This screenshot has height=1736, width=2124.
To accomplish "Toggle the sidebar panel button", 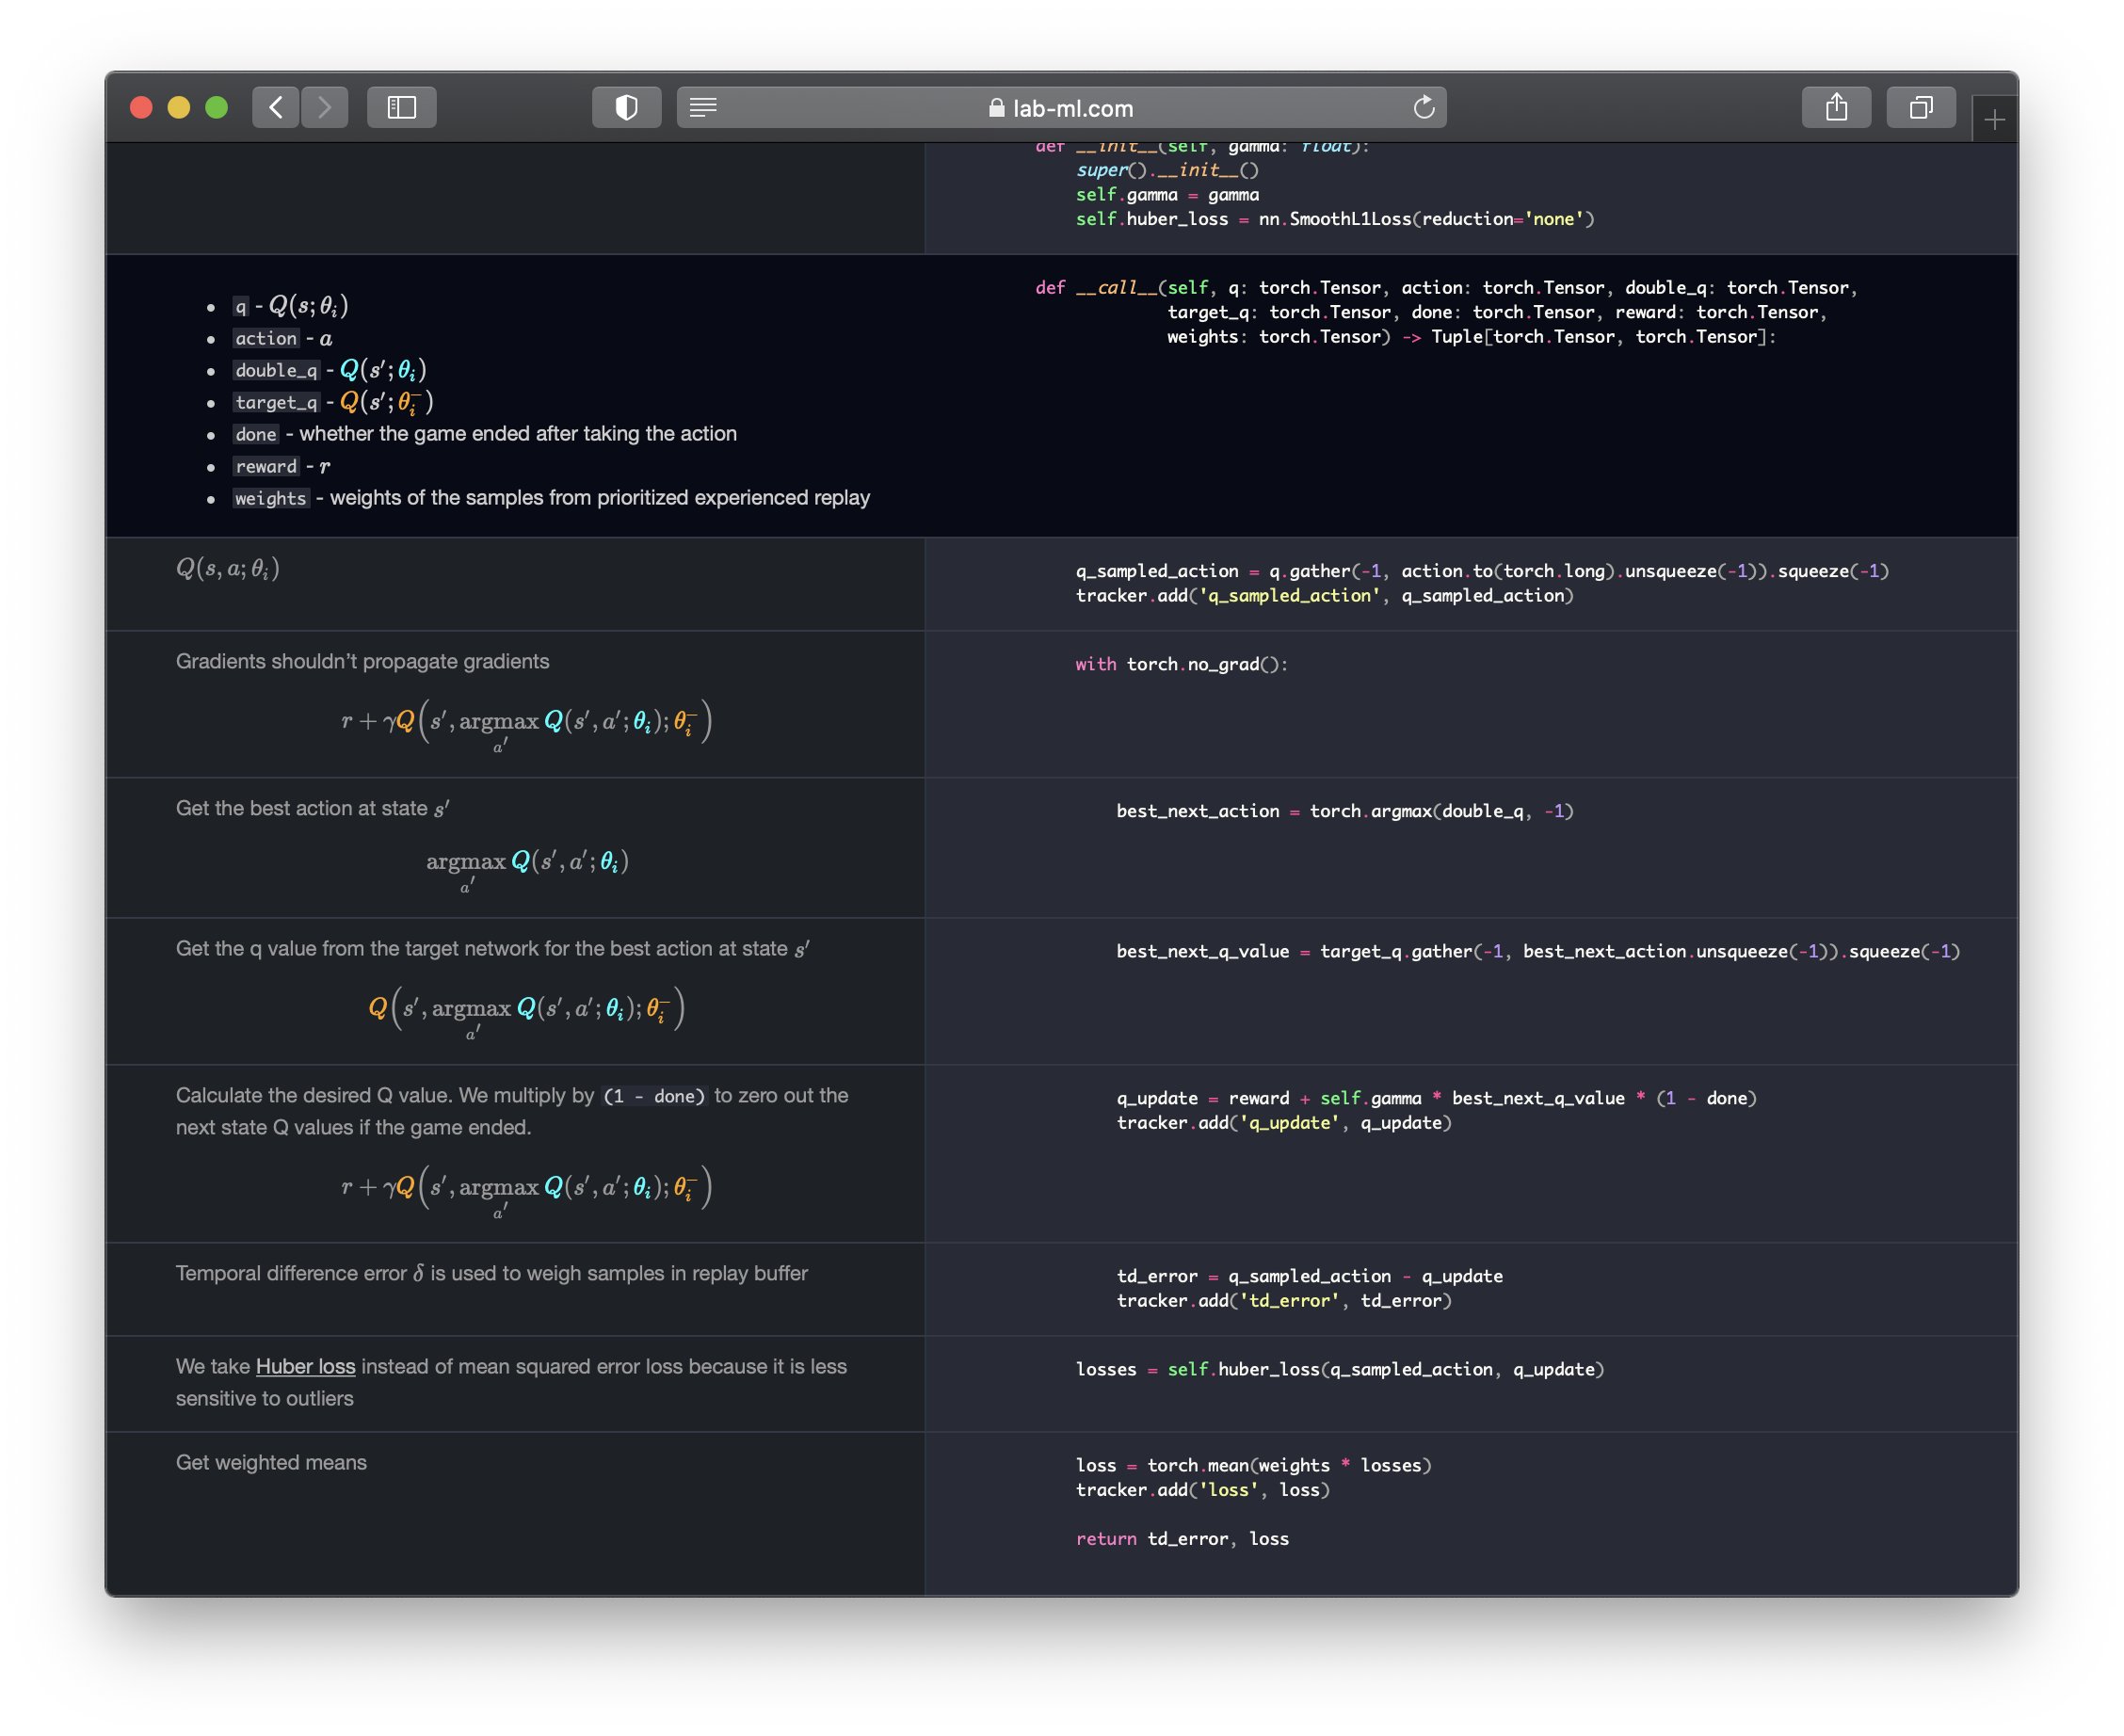I will pos(401,107).
